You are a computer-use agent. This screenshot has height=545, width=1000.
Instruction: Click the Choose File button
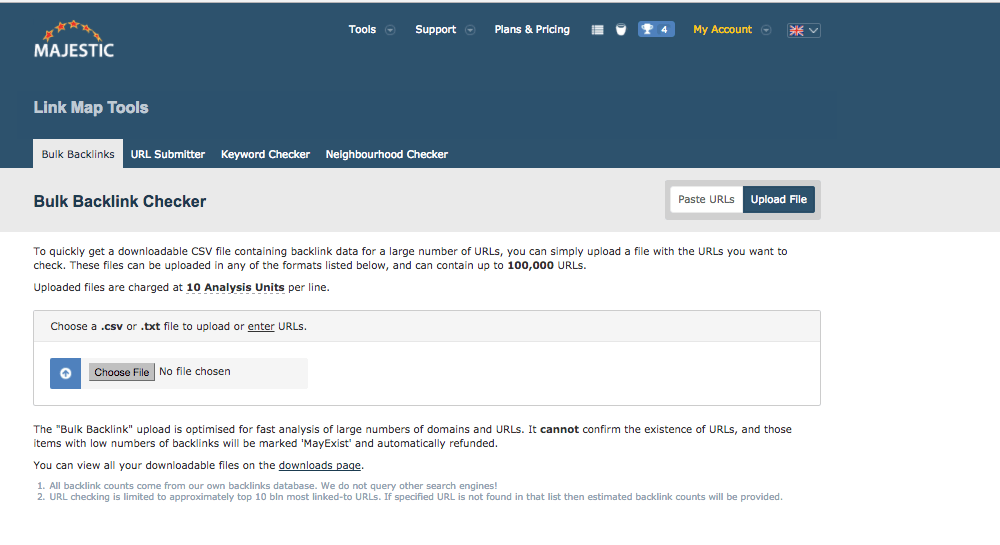pos(122,372)
